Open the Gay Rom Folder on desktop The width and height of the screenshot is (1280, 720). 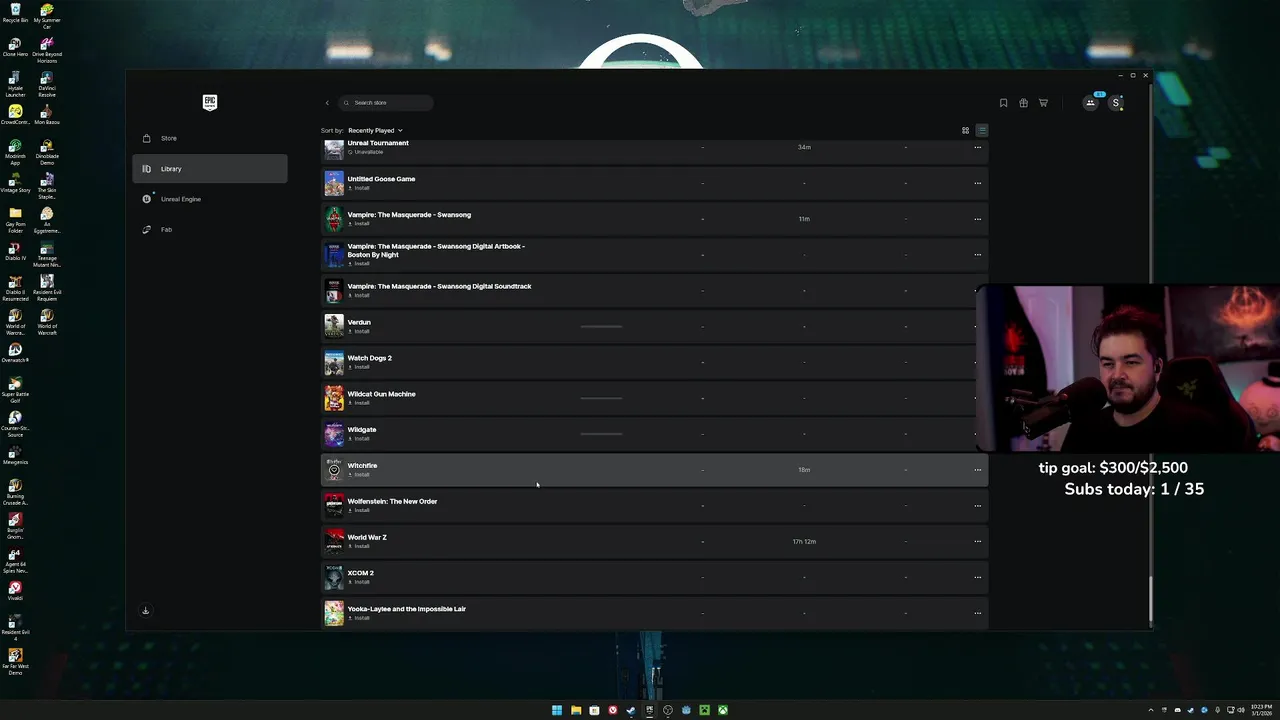pyautogui.click(x=15, y=218)
